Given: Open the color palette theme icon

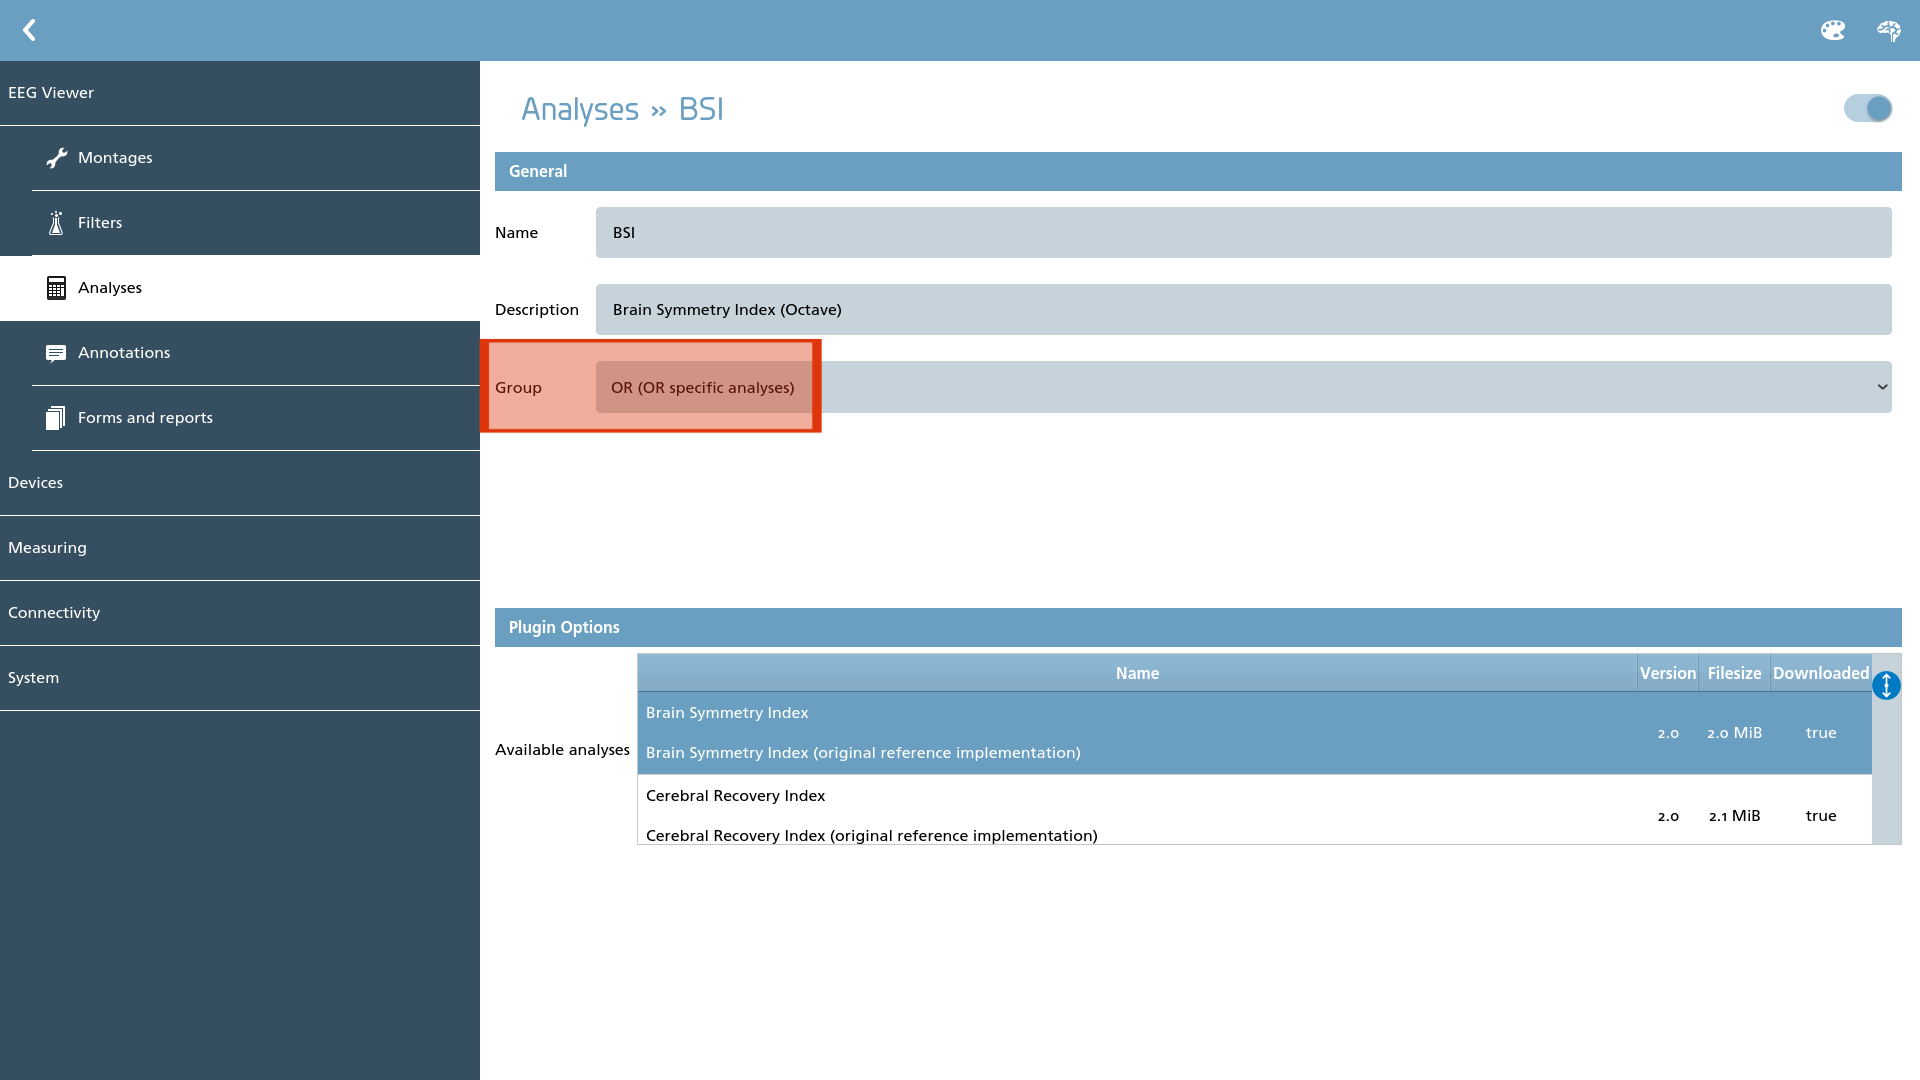Looking at the screenshot, I should click(1832, 30).
